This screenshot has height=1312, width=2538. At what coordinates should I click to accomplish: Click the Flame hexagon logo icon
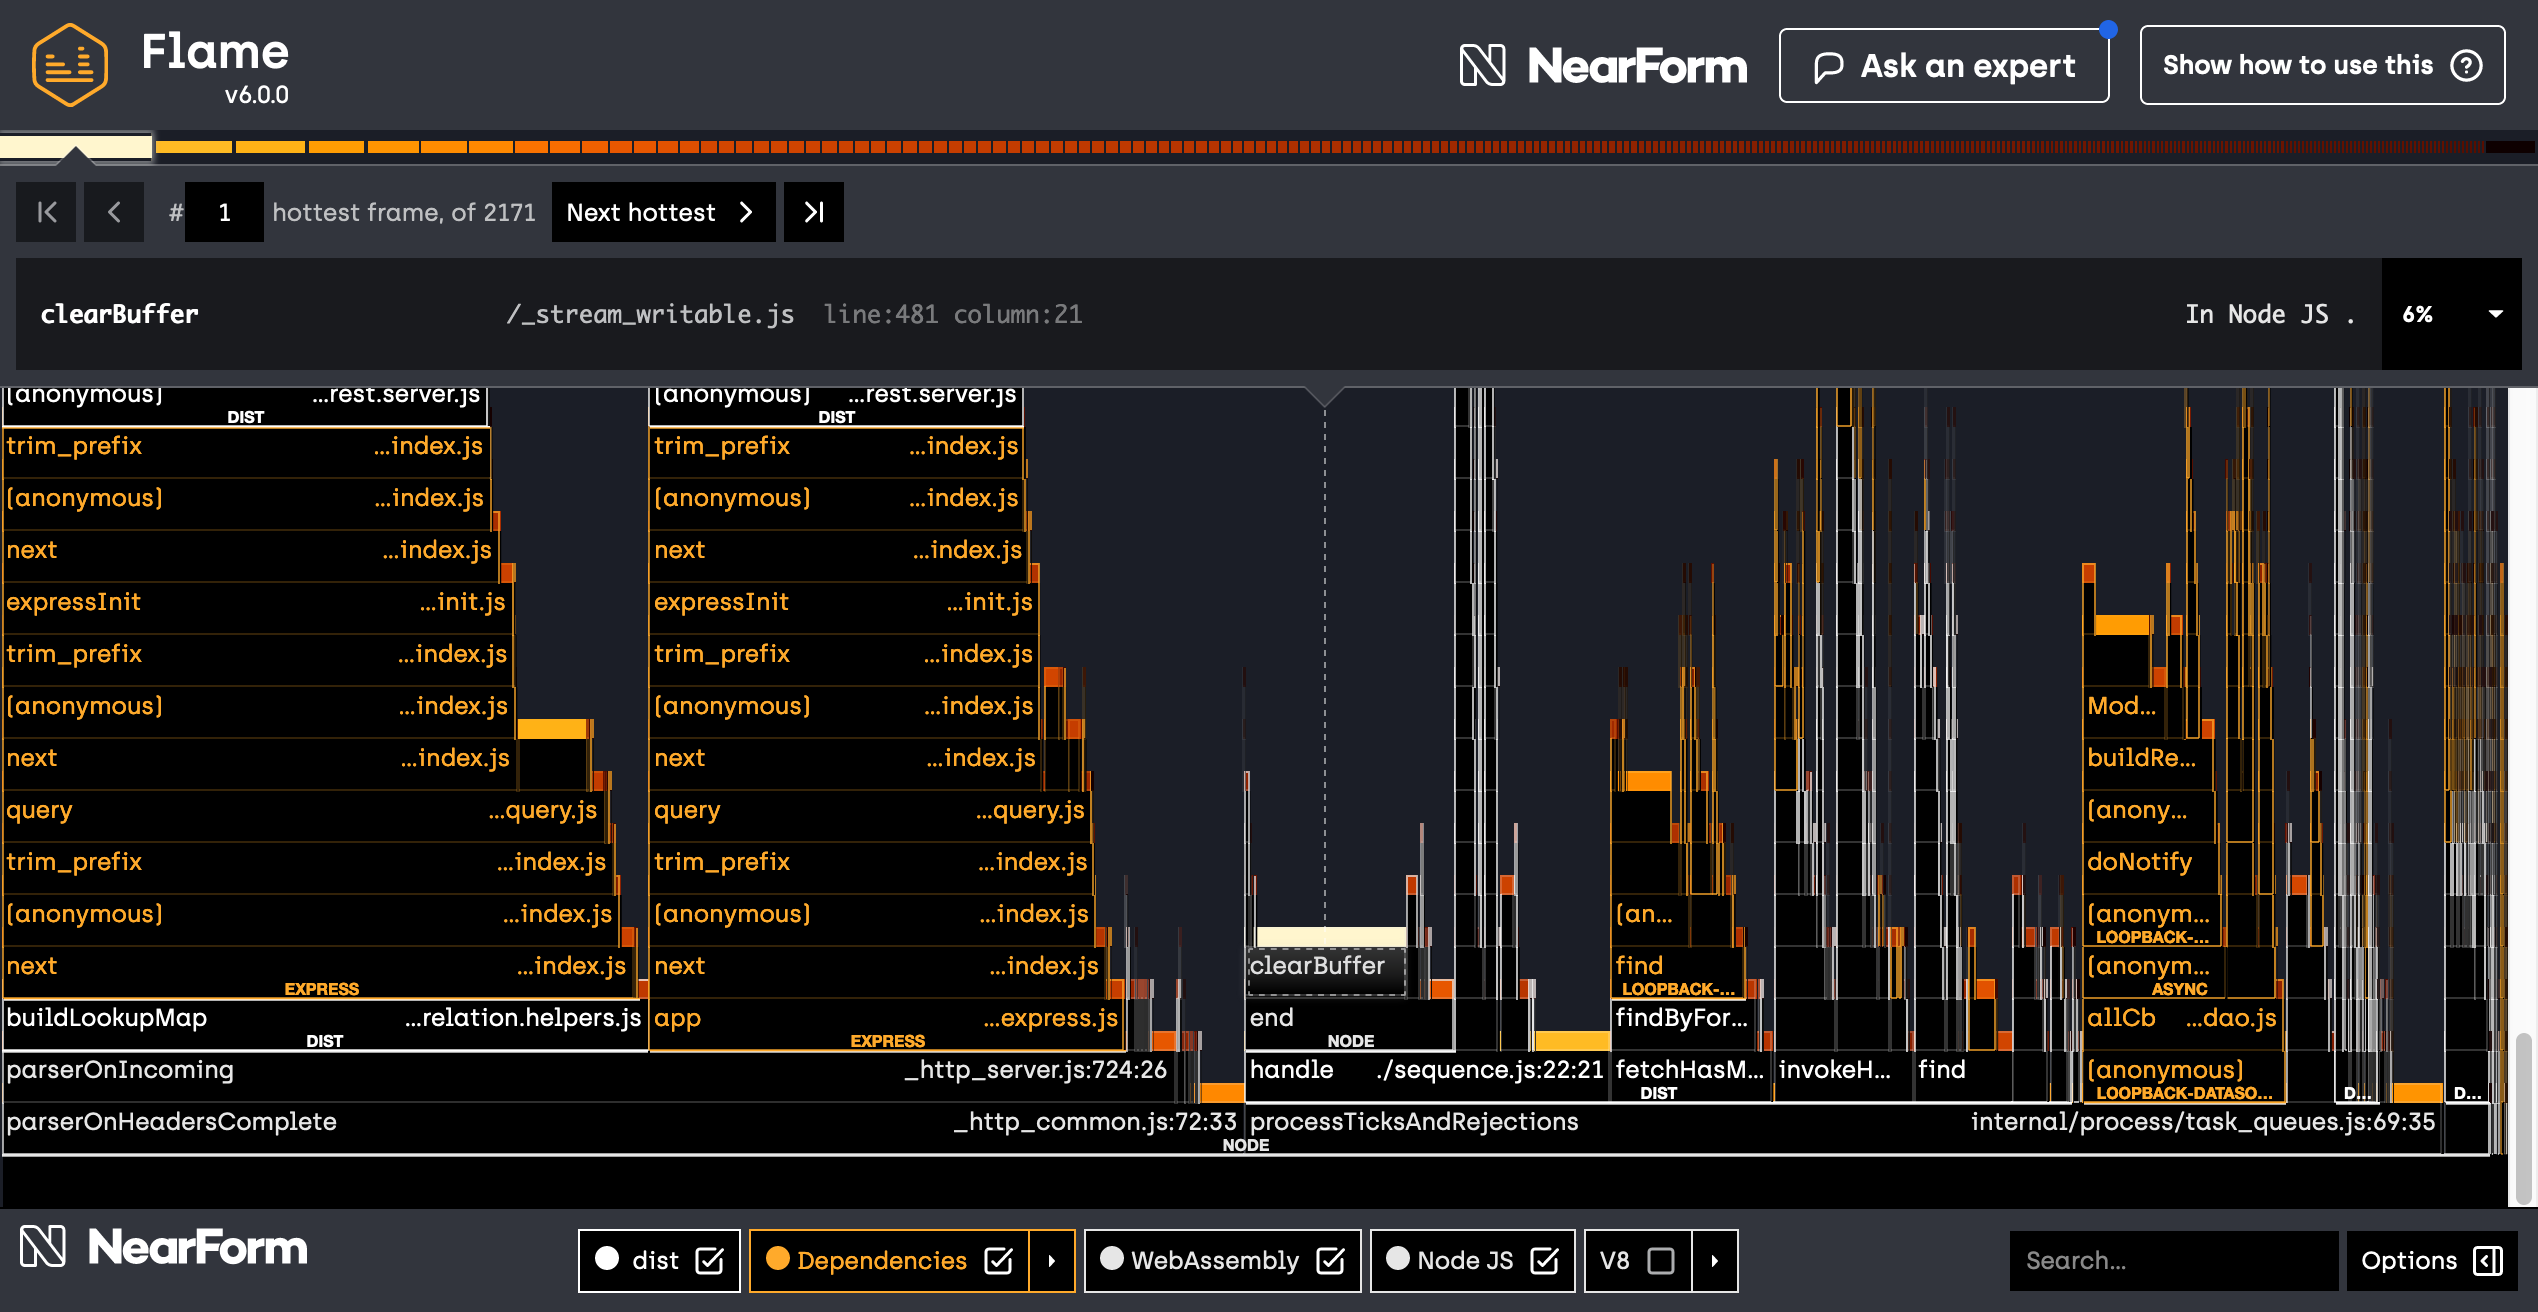(69, 65)
